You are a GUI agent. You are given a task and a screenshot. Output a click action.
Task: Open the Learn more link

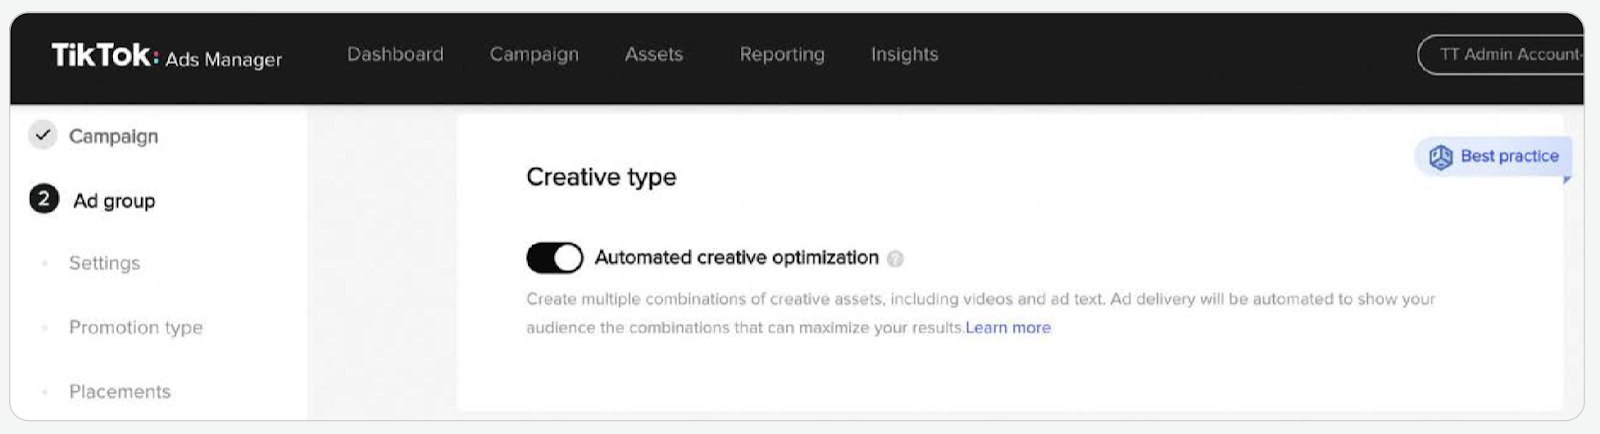(x=1008, y=327)
